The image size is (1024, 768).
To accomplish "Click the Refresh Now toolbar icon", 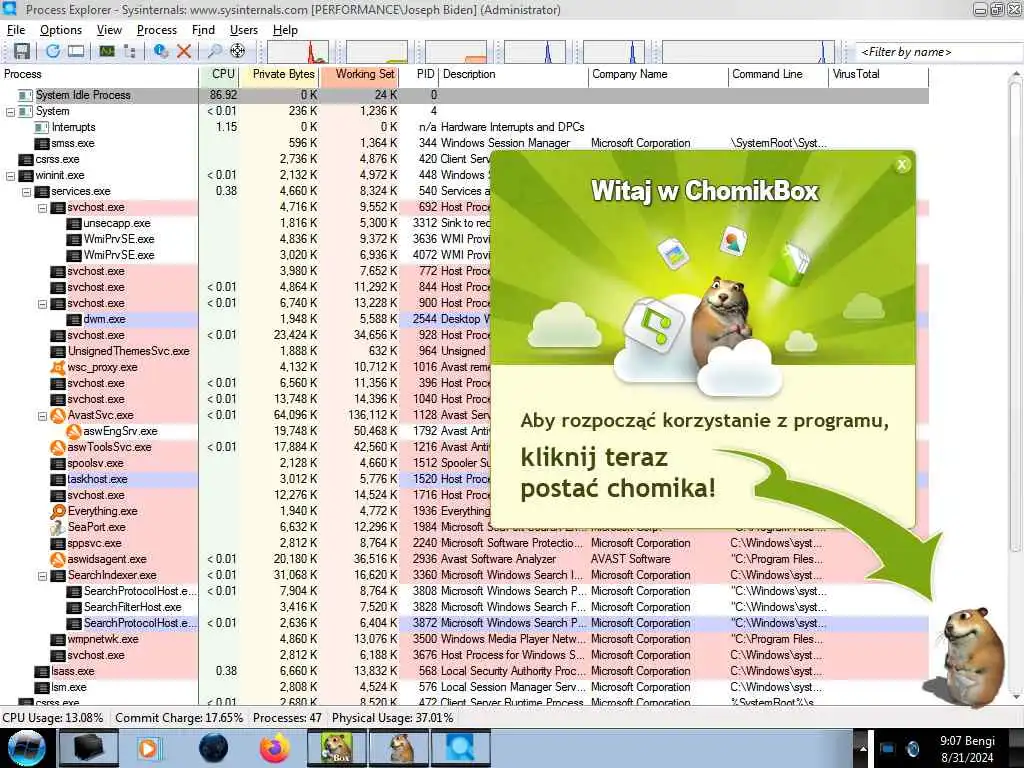I will (x=53, y=51).
